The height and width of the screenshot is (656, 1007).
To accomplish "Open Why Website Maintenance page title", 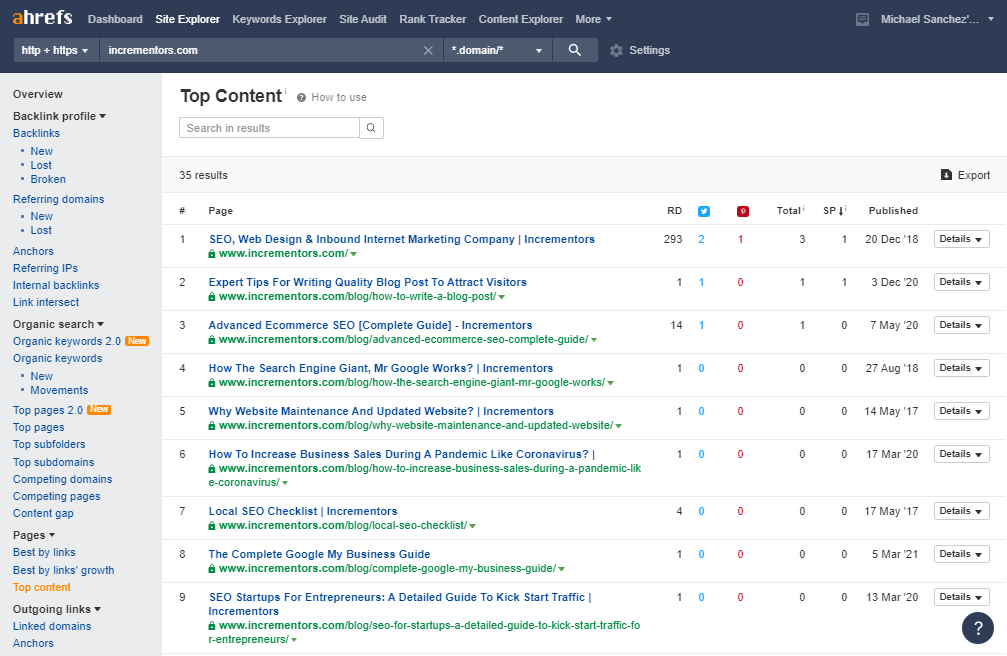I will point(381,411).
